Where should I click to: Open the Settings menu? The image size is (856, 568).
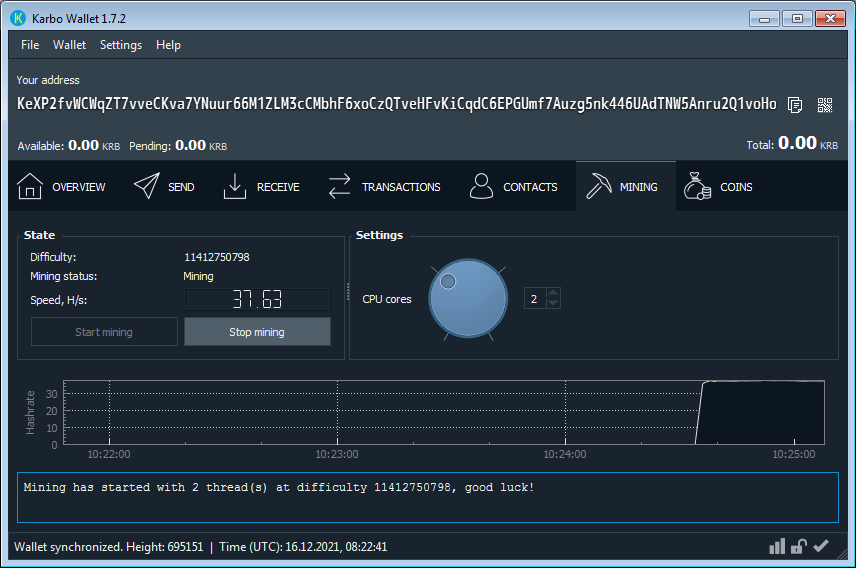click(121, 45)
